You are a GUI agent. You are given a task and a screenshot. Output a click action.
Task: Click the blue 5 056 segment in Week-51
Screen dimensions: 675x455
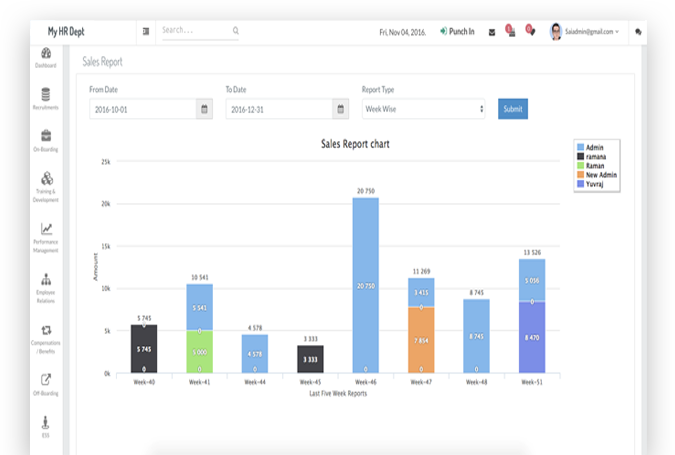pyautogui.click(x=532, y=280)
